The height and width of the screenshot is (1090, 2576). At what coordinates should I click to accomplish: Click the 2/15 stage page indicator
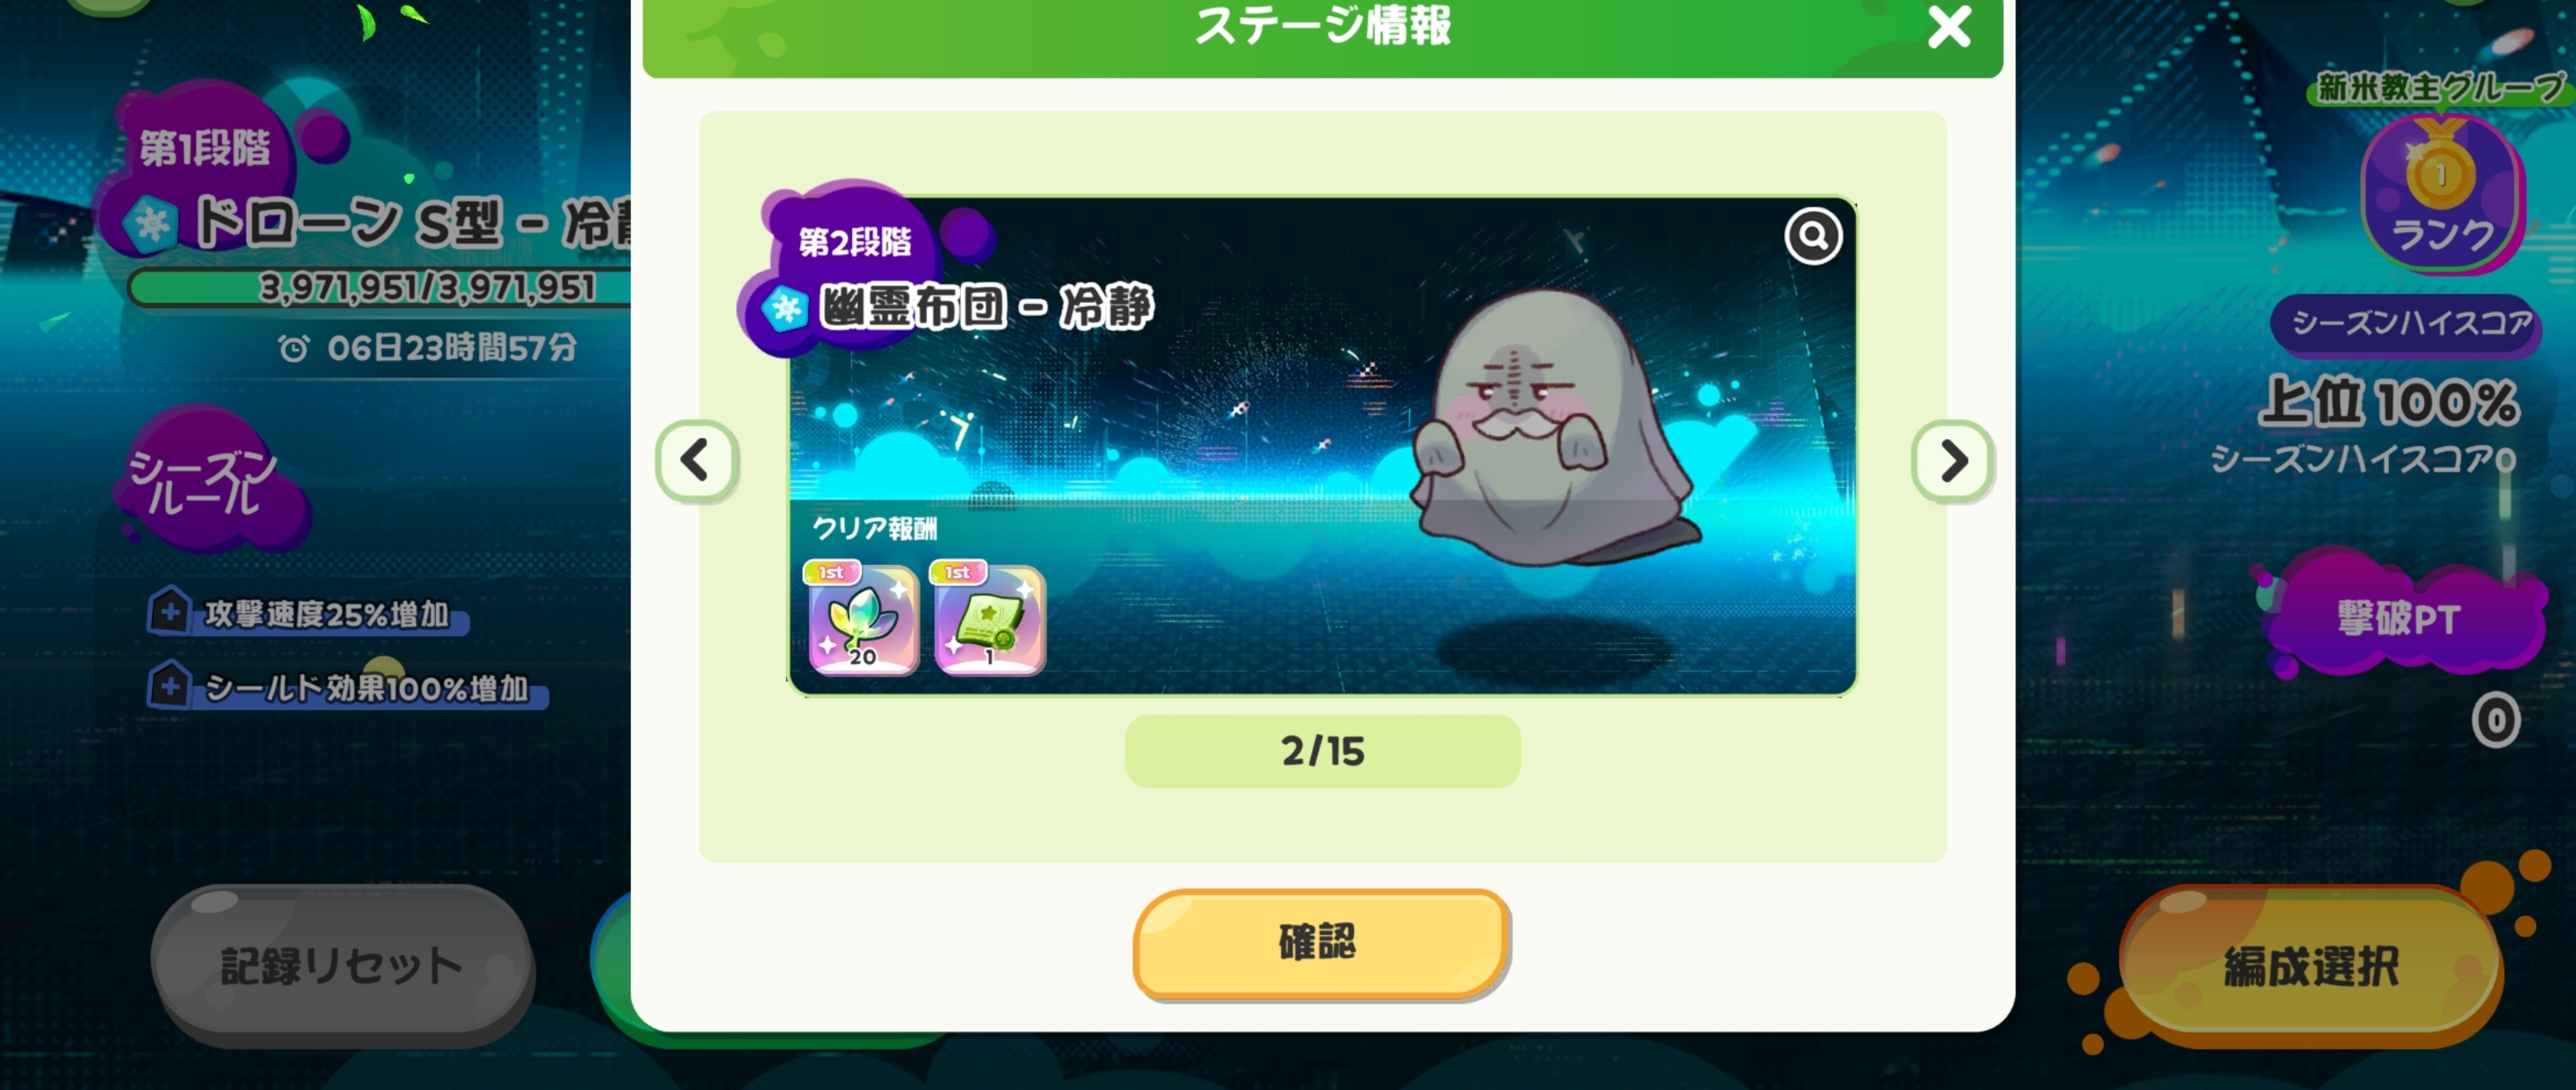tap(1322, 751)
